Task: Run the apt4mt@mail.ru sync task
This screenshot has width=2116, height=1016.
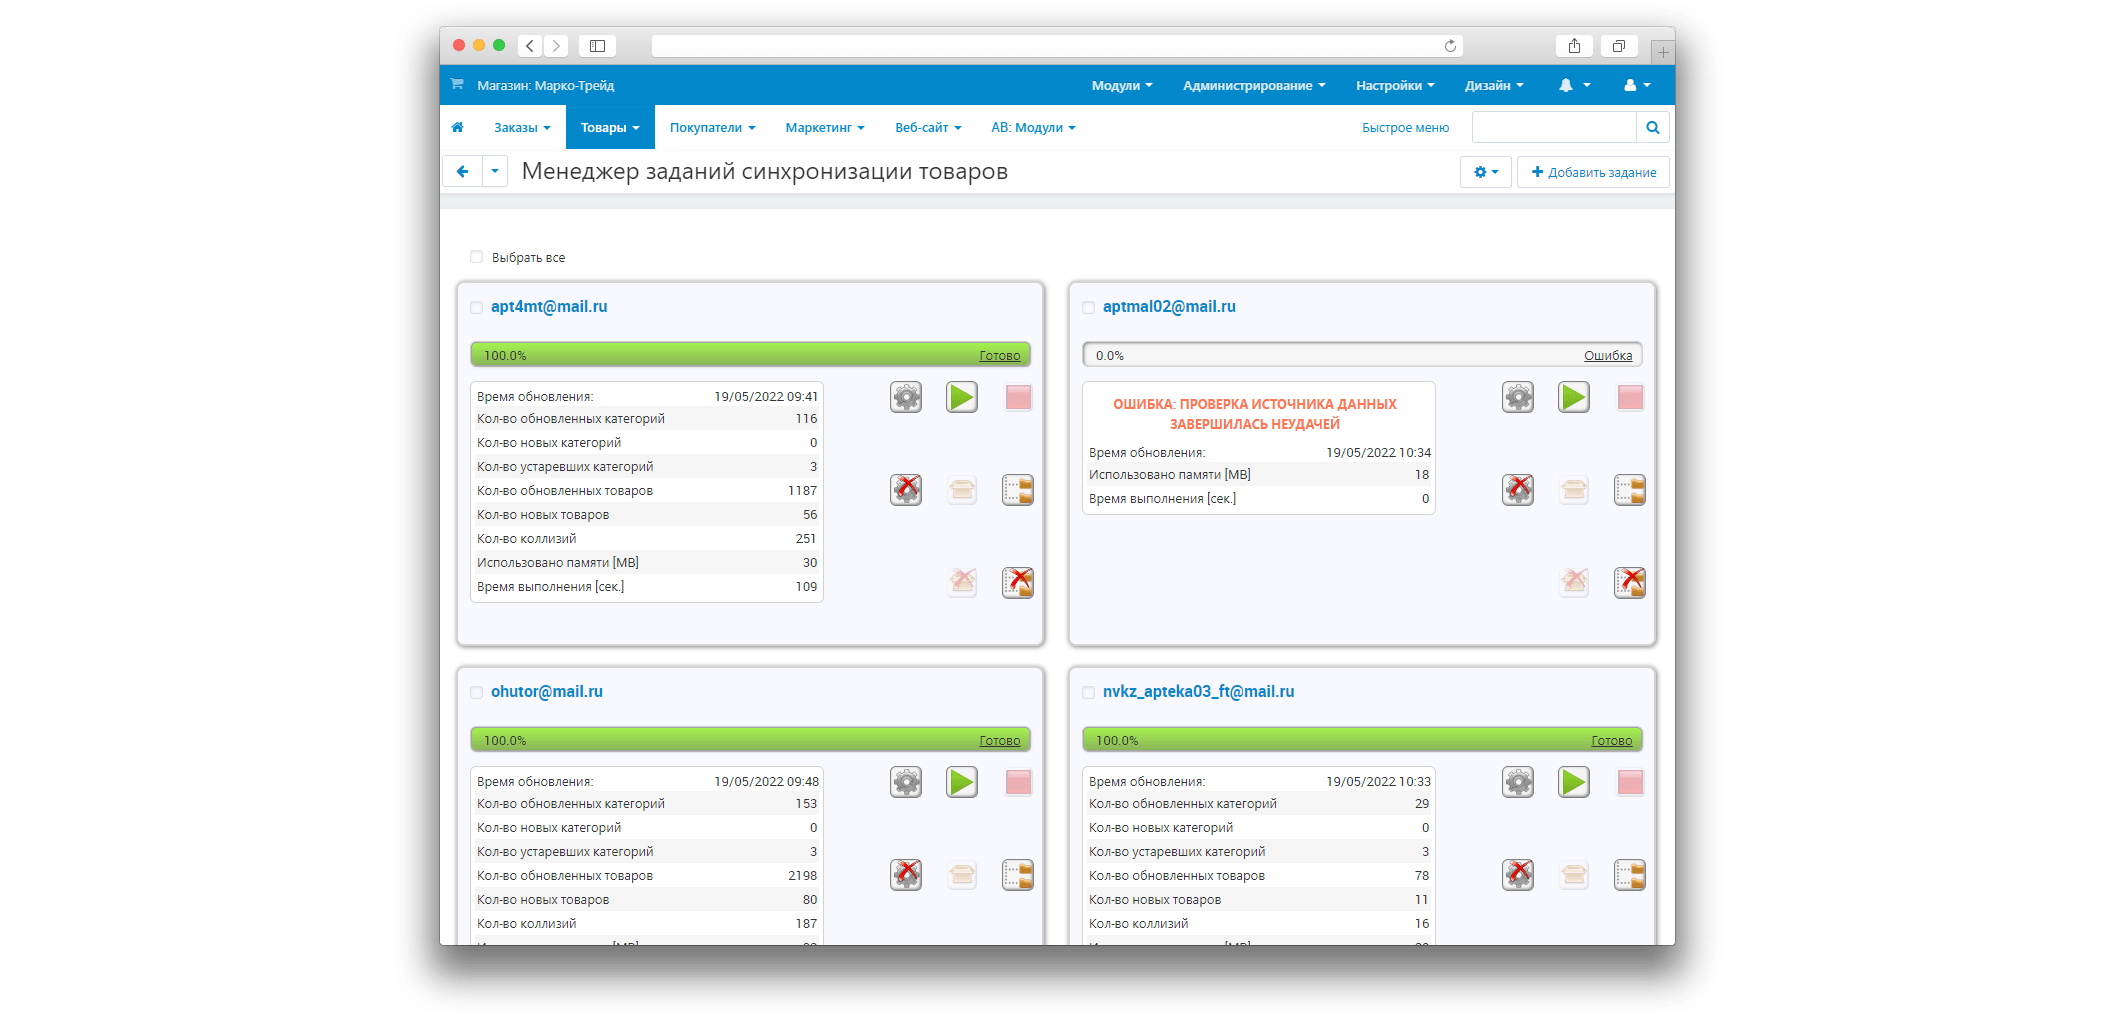Action: 962,397
